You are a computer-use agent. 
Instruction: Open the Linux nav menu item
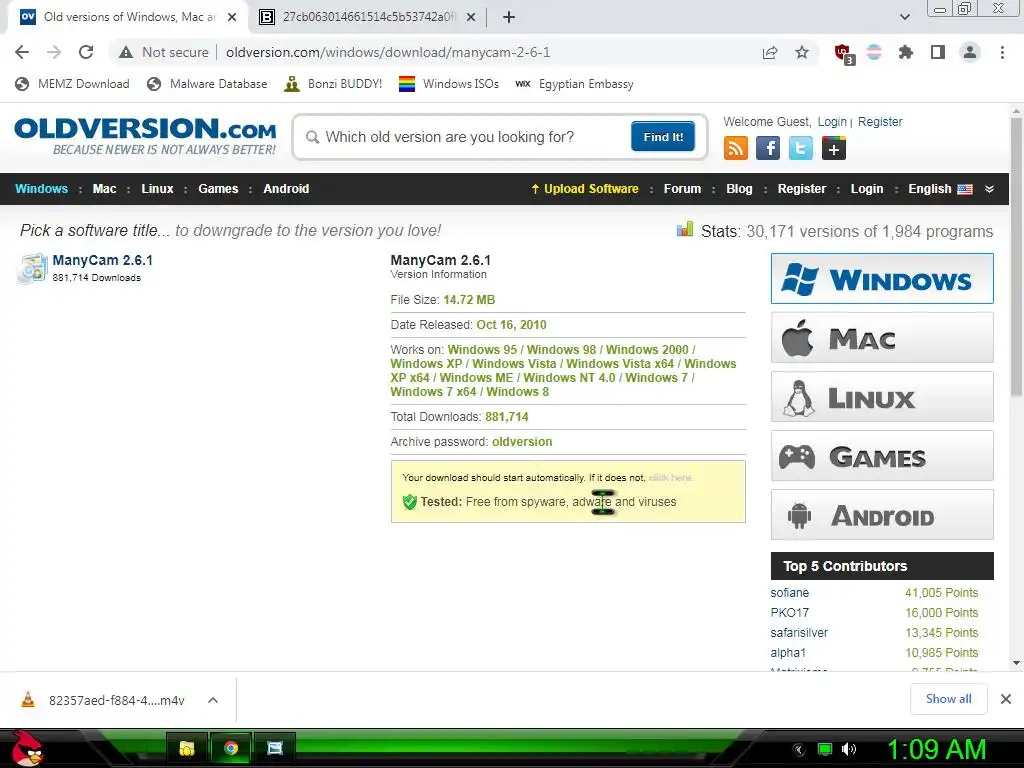click(x=157, y=189)
